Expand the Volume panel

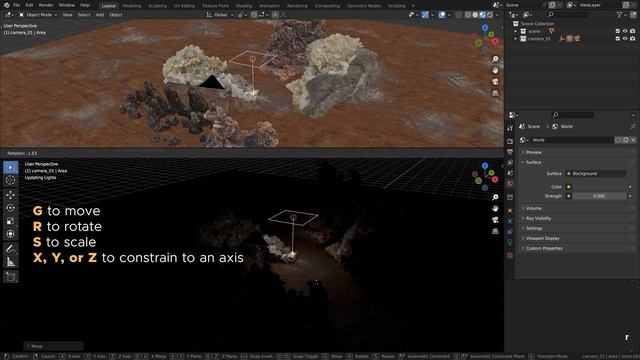(533, 208)
